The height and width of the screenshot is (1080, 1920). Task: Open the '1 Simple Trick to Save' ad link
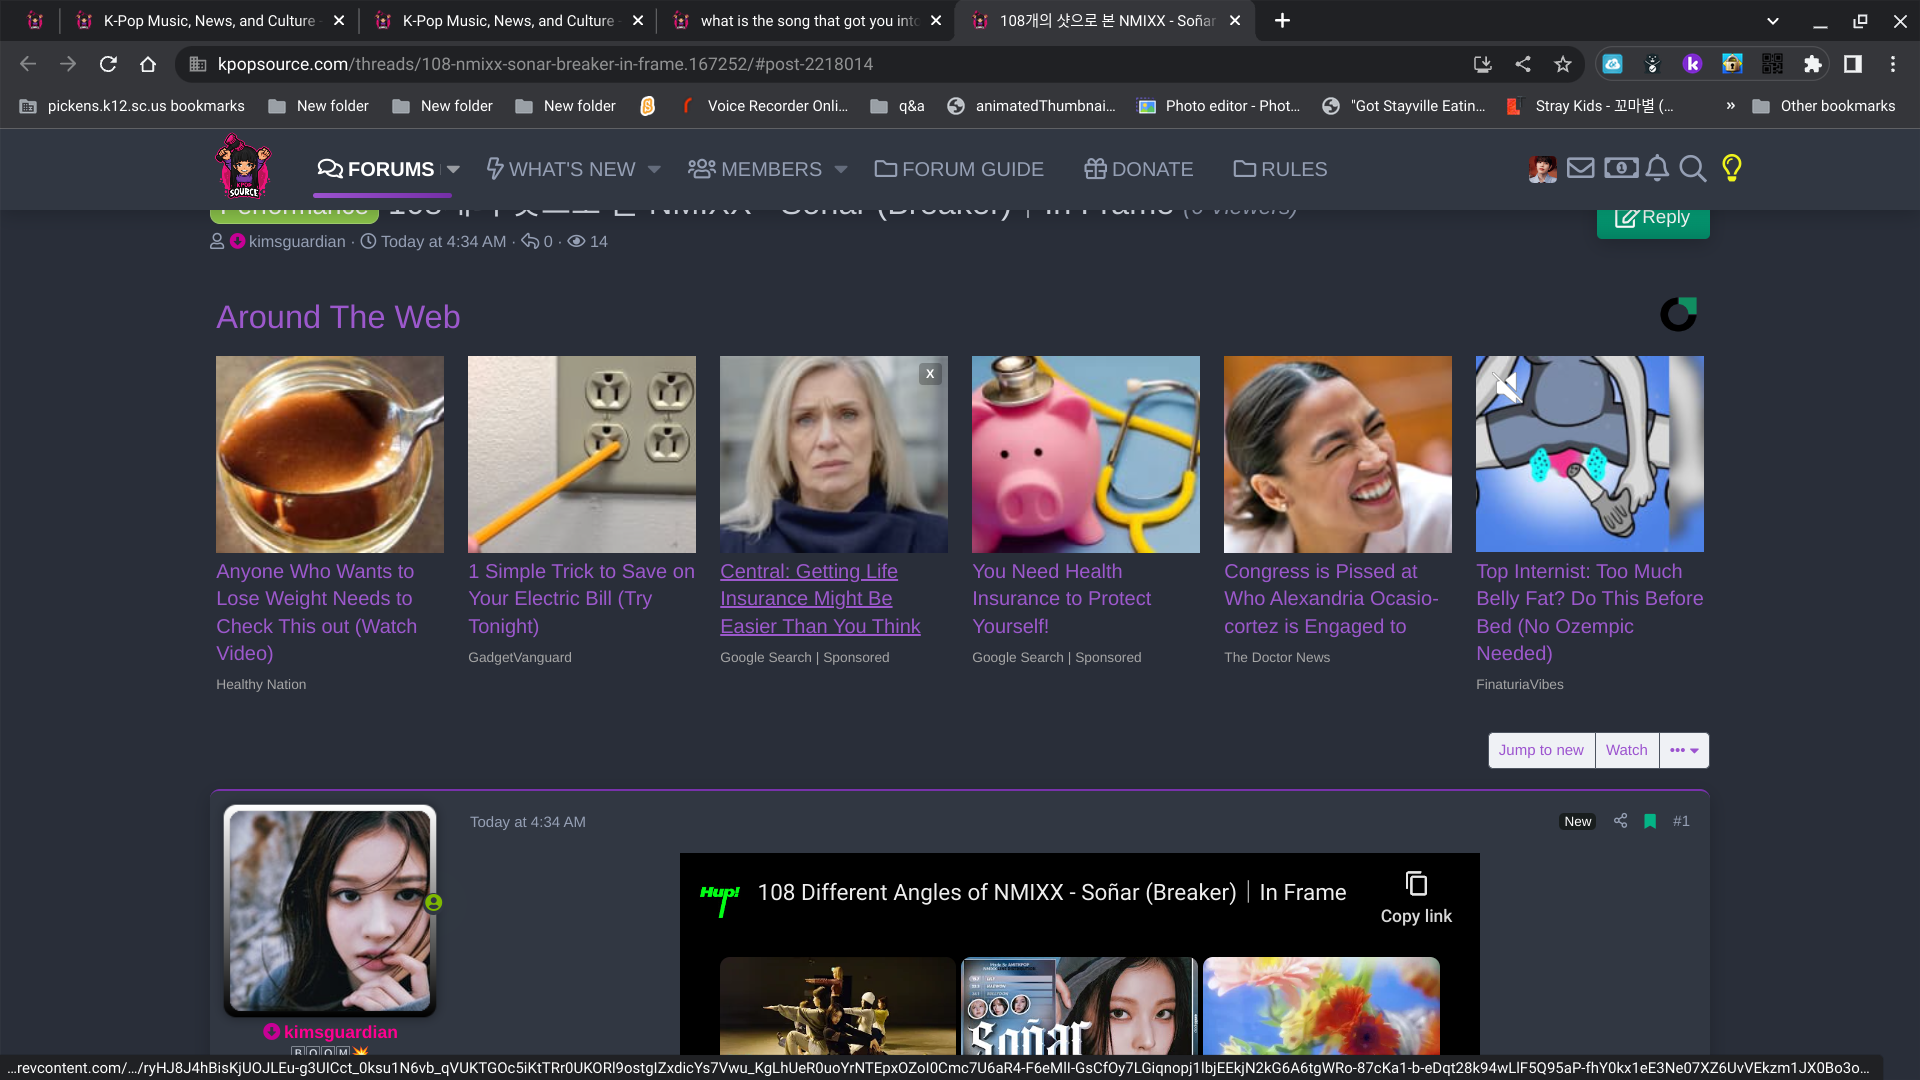click(582, 598)
